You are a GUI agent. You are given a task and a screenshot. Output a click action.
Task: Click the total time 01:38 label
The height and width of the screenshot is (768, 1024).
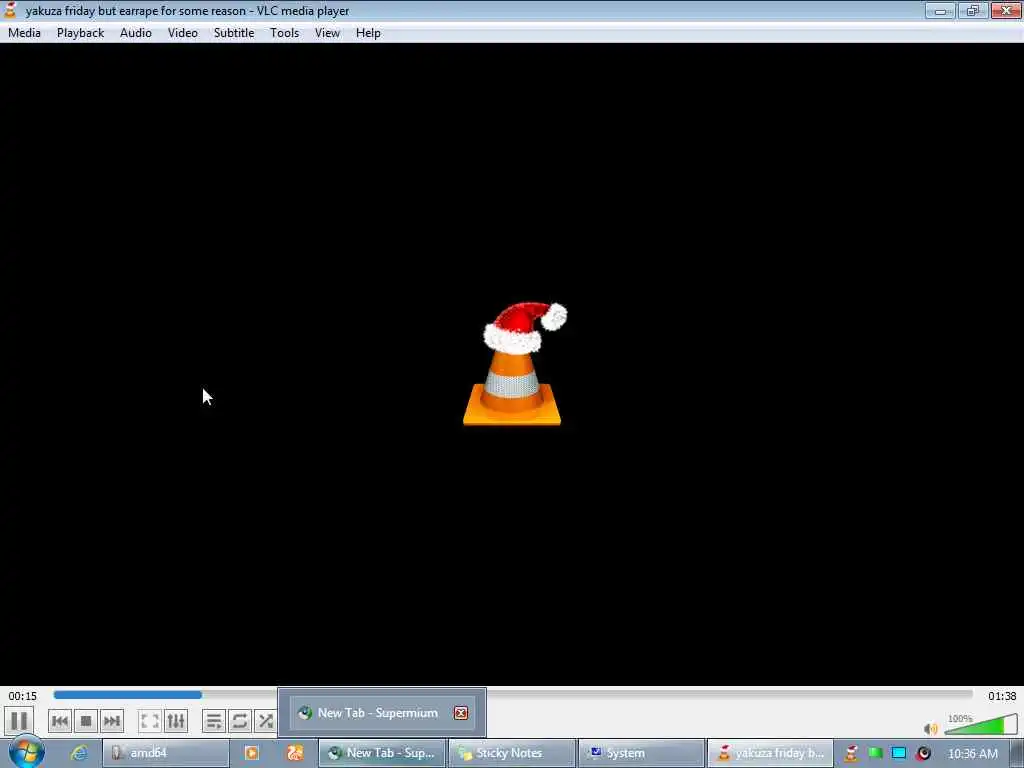pyautogui.click(x=1002, y=696)
